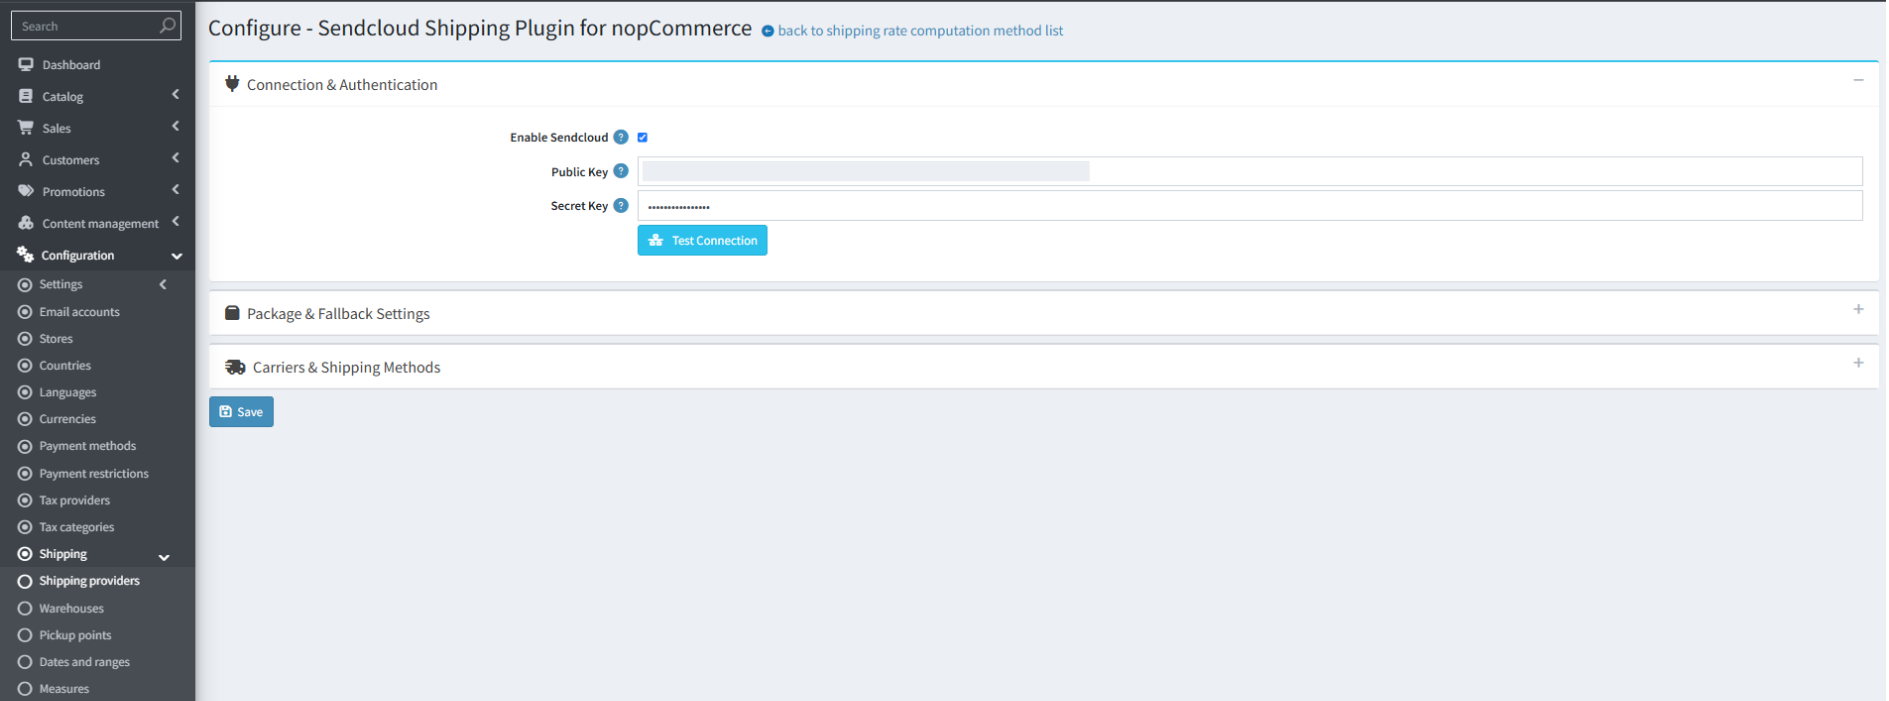The height and width of the screenshot is (701, 1889).
Task: Expand the Package & Fallback Settings panel
Action: (1858, 309)
